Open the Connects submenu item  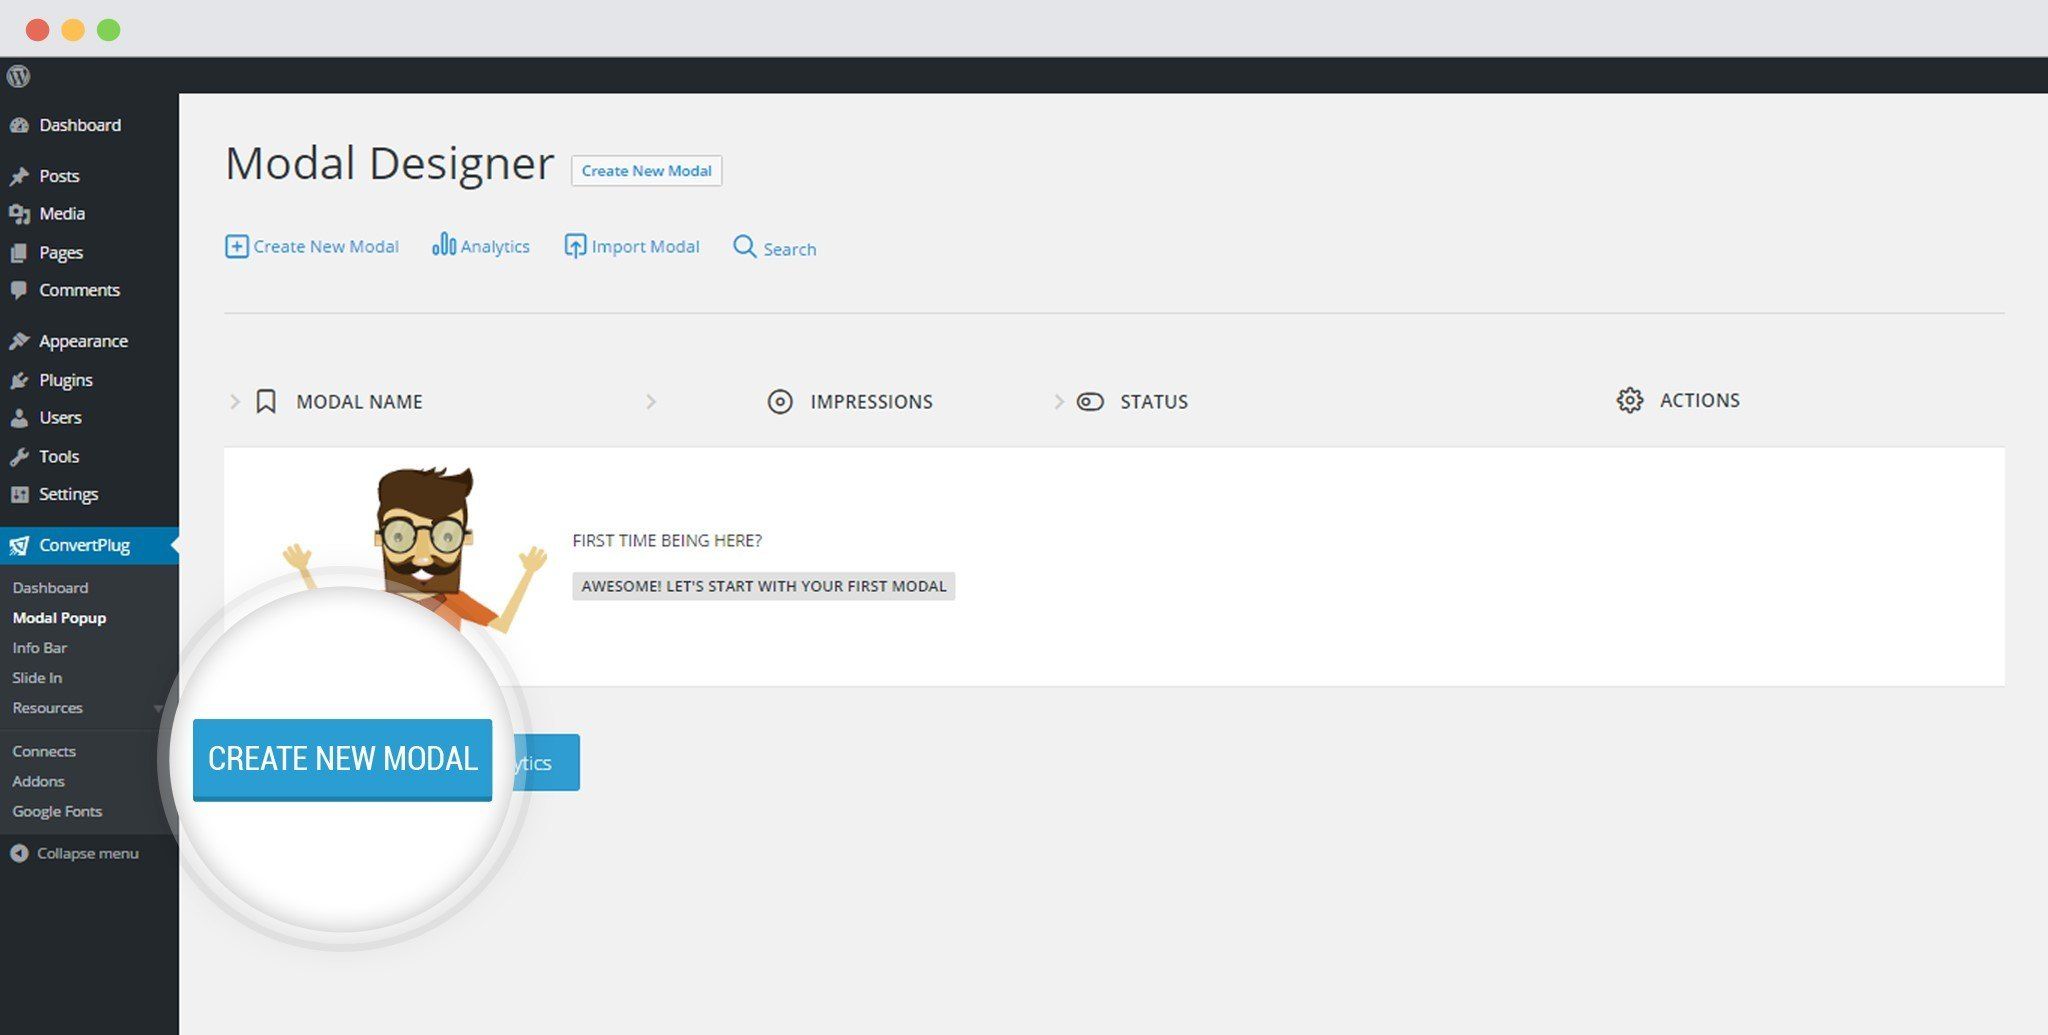click(44, 751)
